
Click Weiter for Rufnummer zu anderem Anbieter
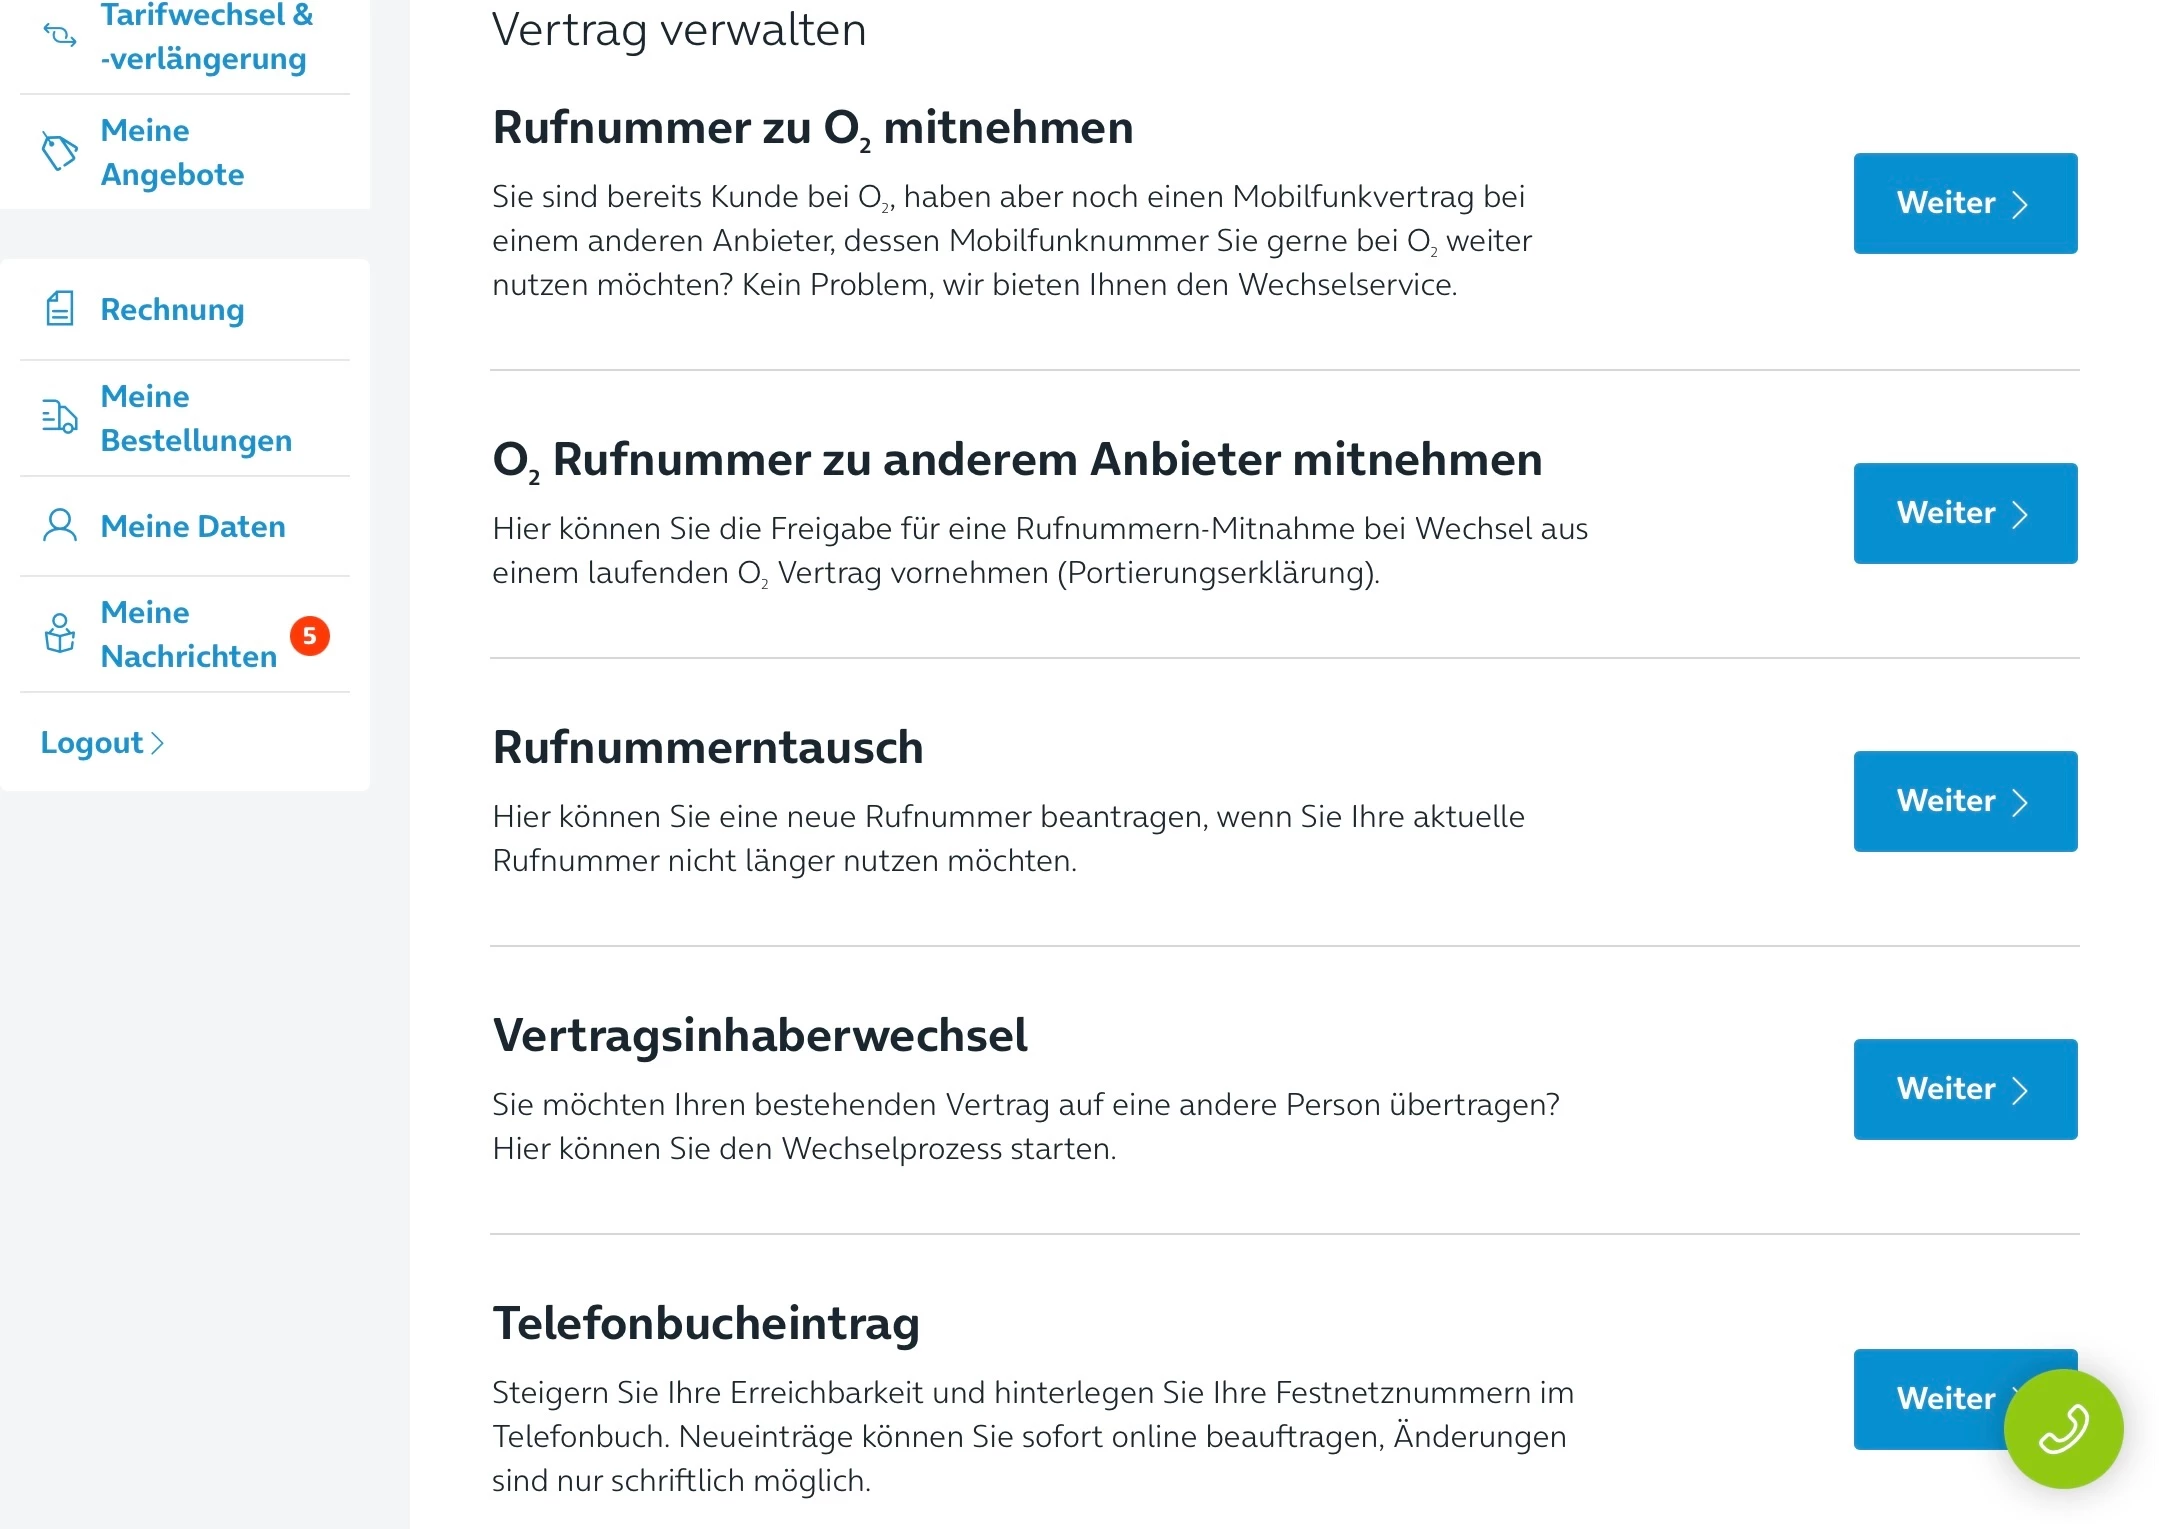coord(1964,513)
